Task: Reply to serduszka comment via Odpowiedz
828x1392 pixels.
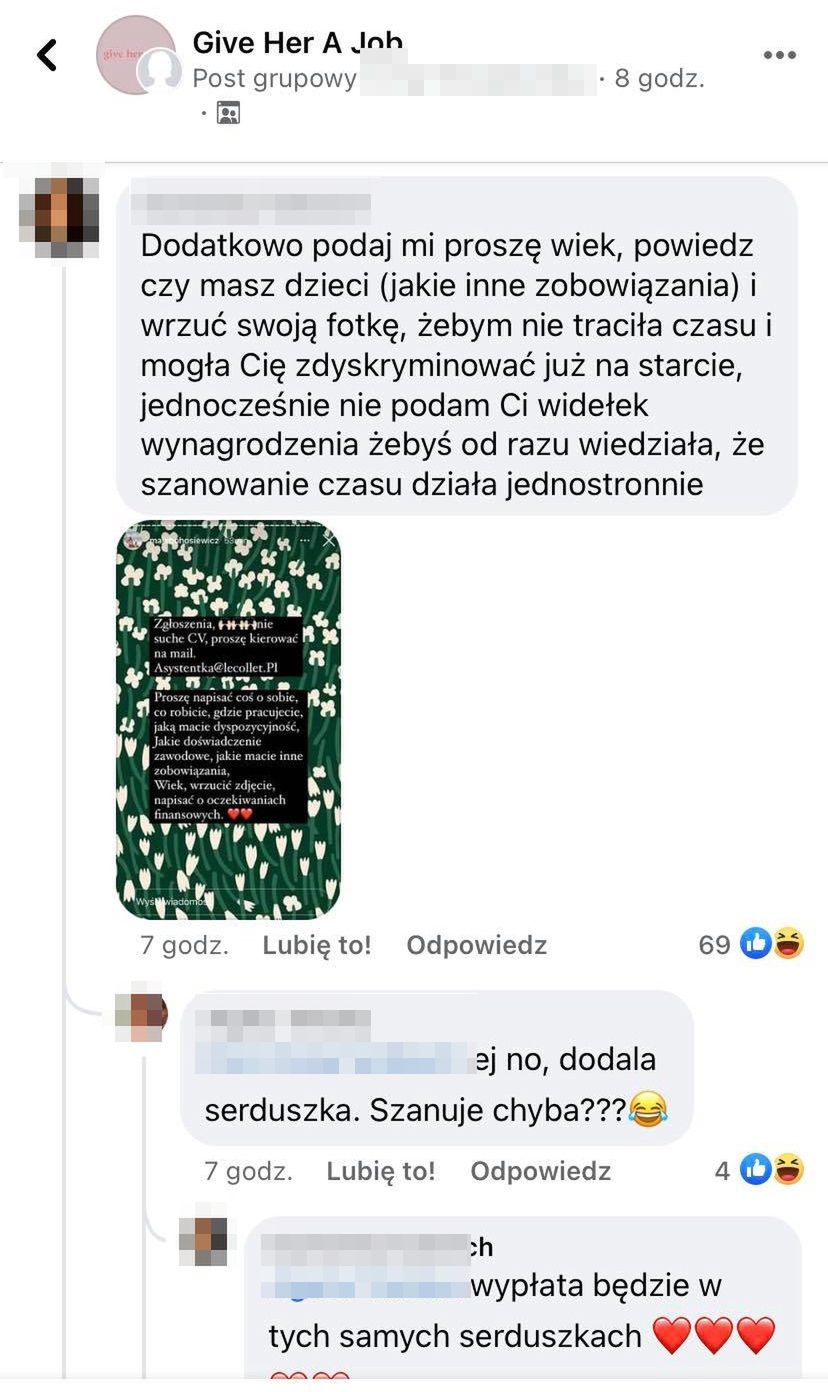Action: [541, 1170]
